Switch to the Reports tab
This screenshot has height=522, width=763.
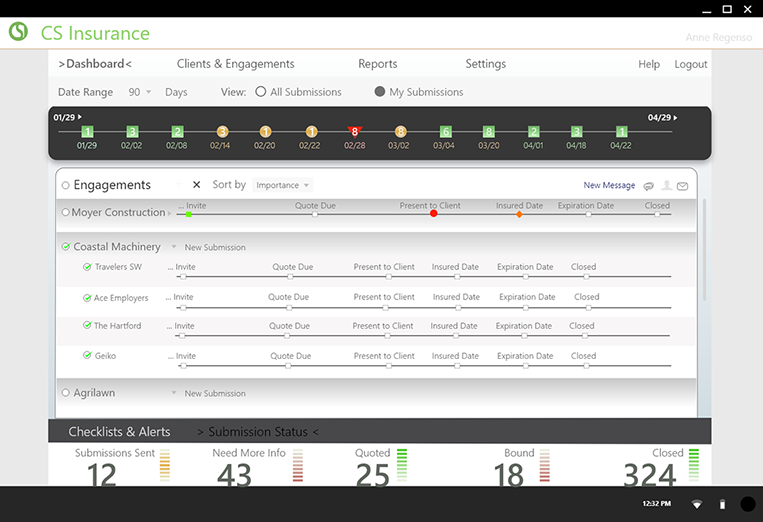coord(377,64)
